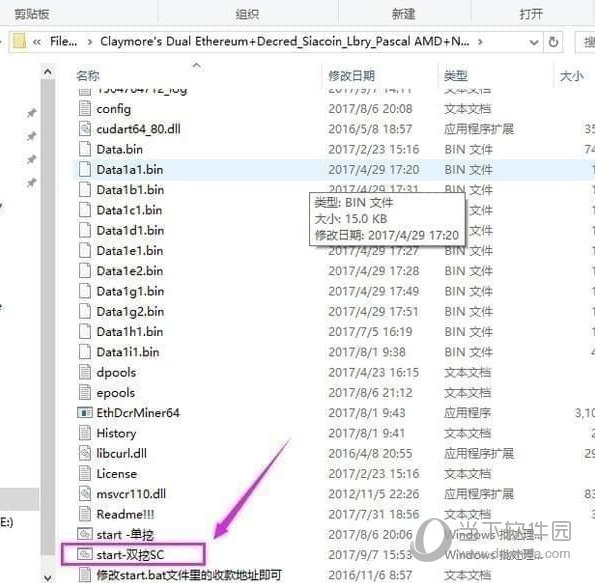This screenshot has height=583, width=595.
Task: Click the Data1e1.bin file icon
Action: 85,251
